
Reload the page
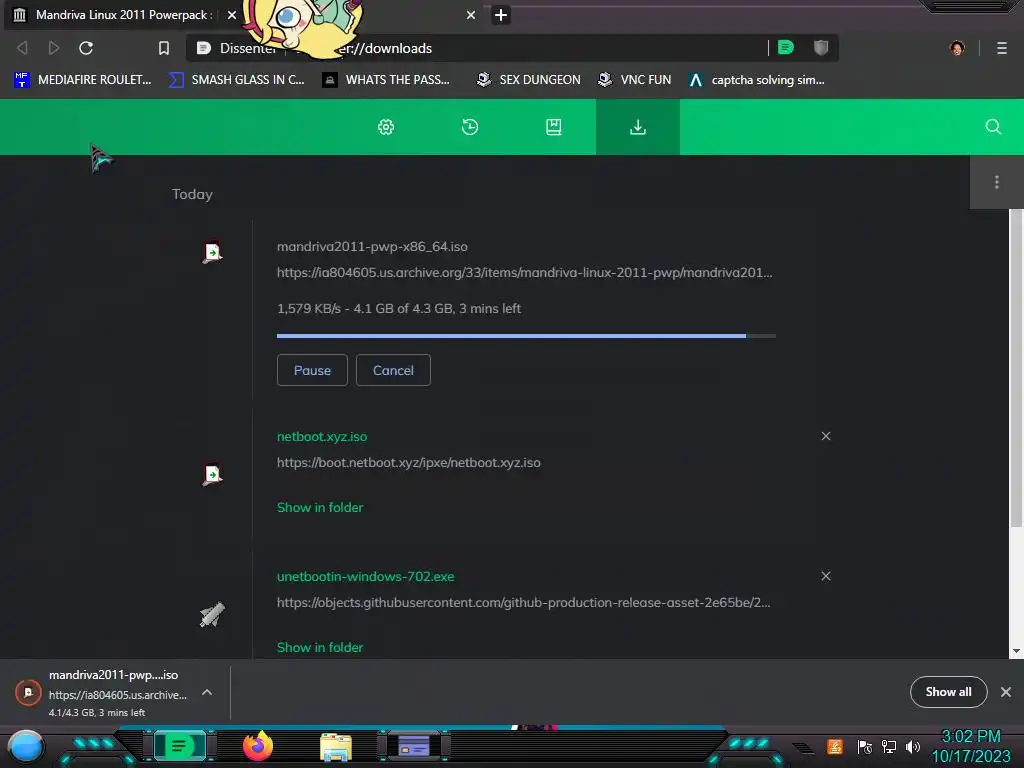[86, 48]
